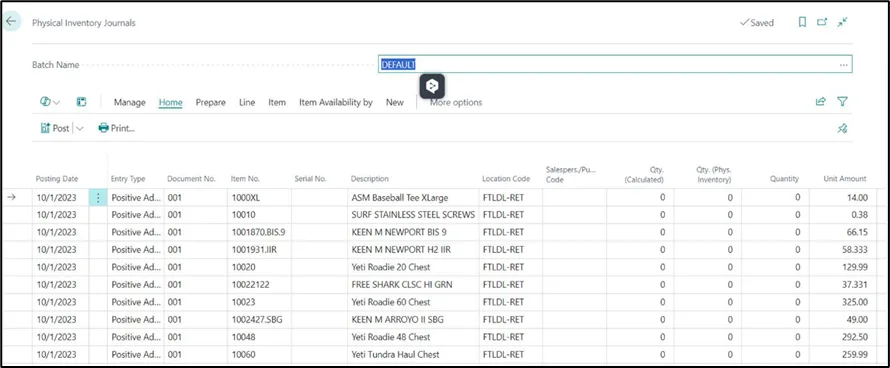This screenshot has height=368, width=890.
Task: Click the Qty. (Phys. Inventory) column header
Action: pyautogui.click(x=713, y=174)
